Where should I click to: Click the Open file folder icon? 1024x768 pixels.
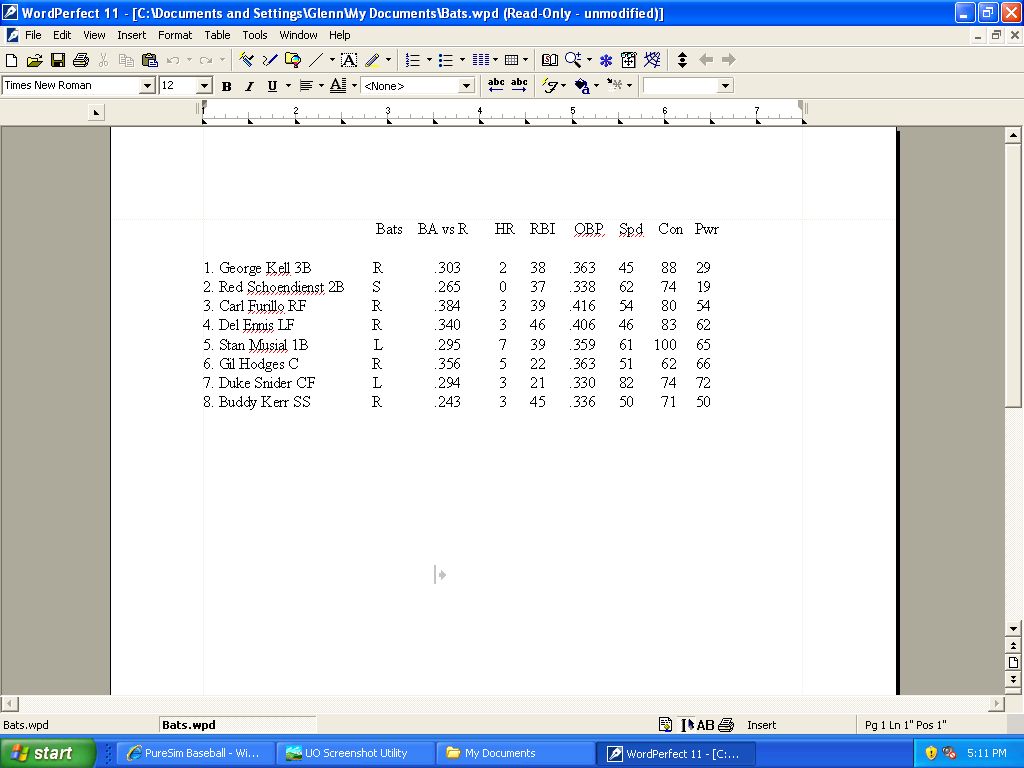(34, 60)
